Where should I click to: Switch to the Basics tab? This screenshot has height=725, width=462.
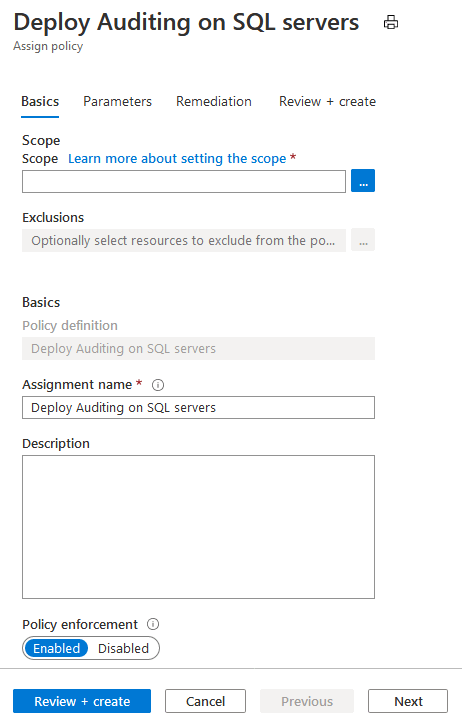coord(40,101)
